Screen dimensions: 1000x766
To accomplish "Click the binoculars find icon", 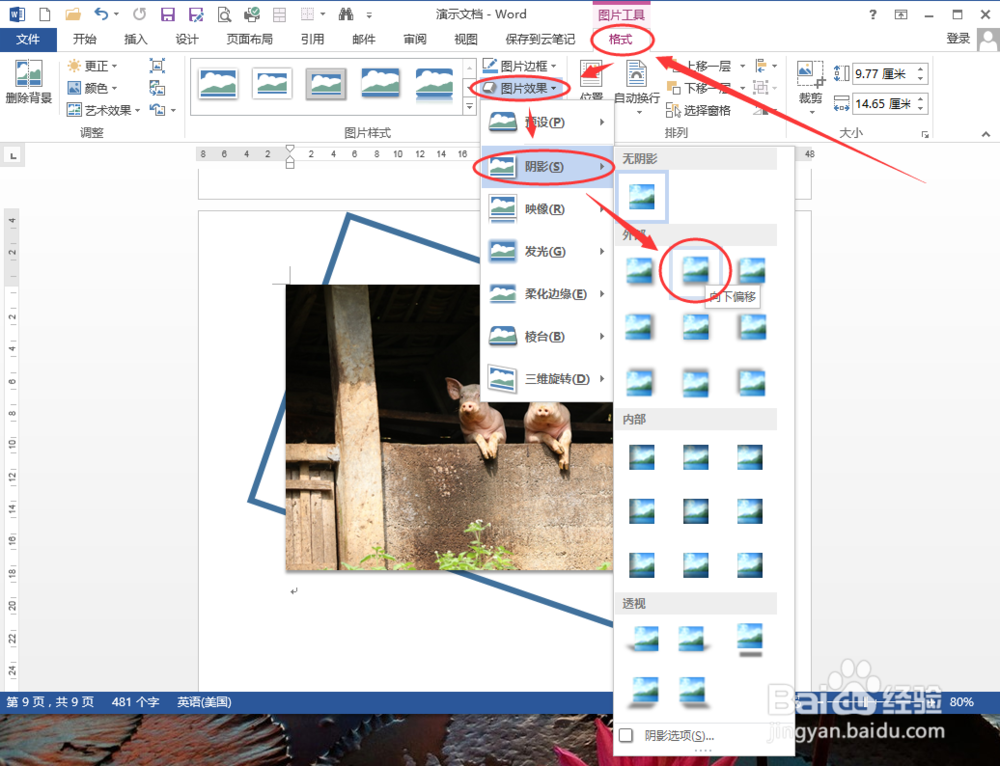I will click(346, 14).
